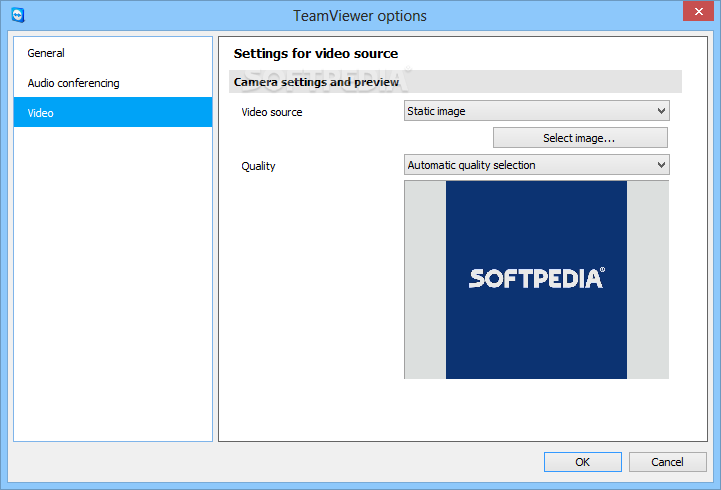Click the Quality label text
This screenshot has height=490, width=721.
click(x=258, y=166)
